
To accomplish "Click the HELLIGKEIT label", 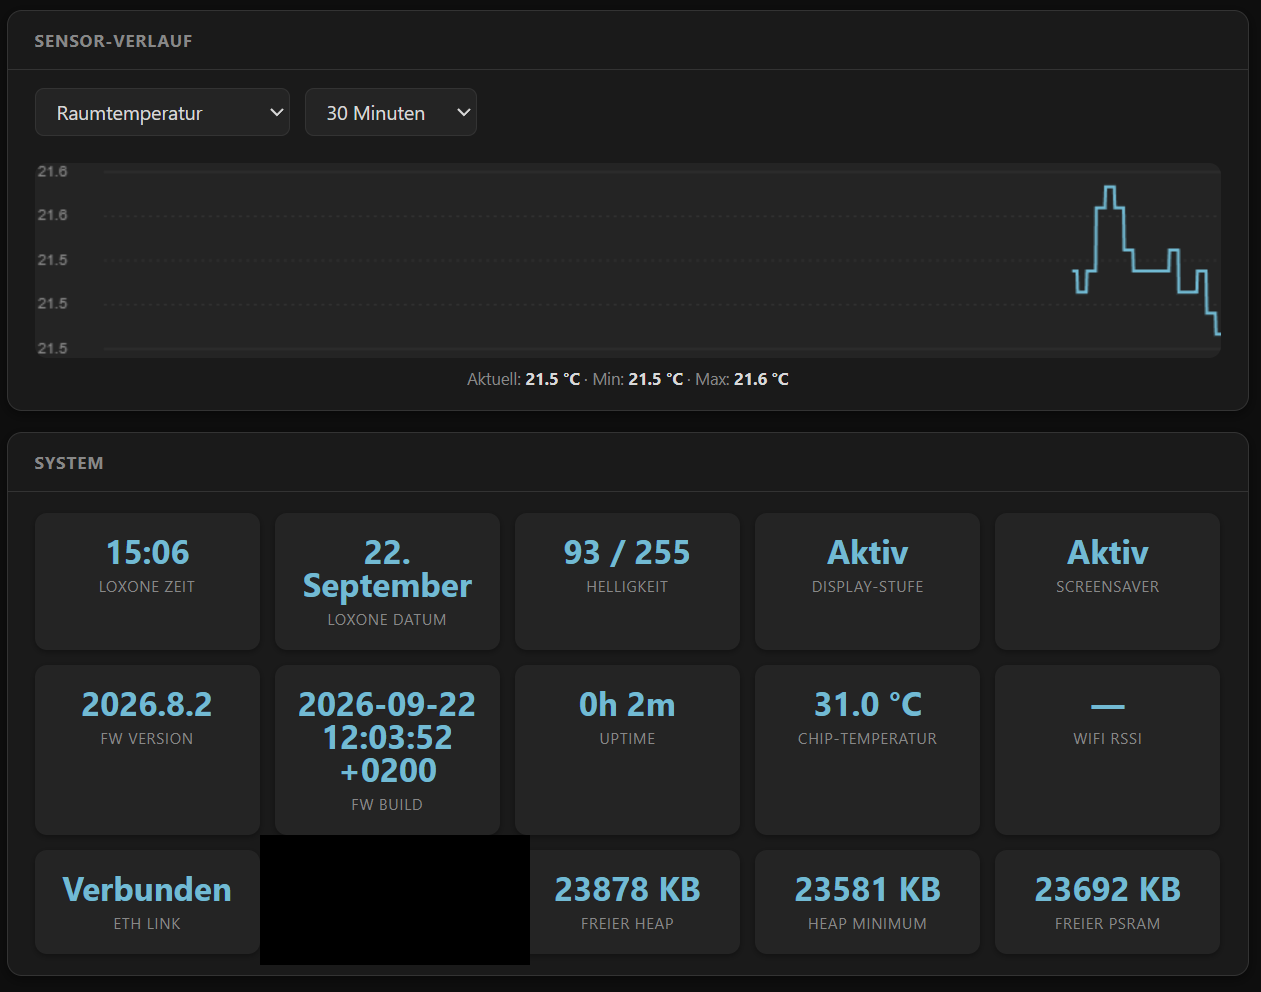I will point(627,587).
